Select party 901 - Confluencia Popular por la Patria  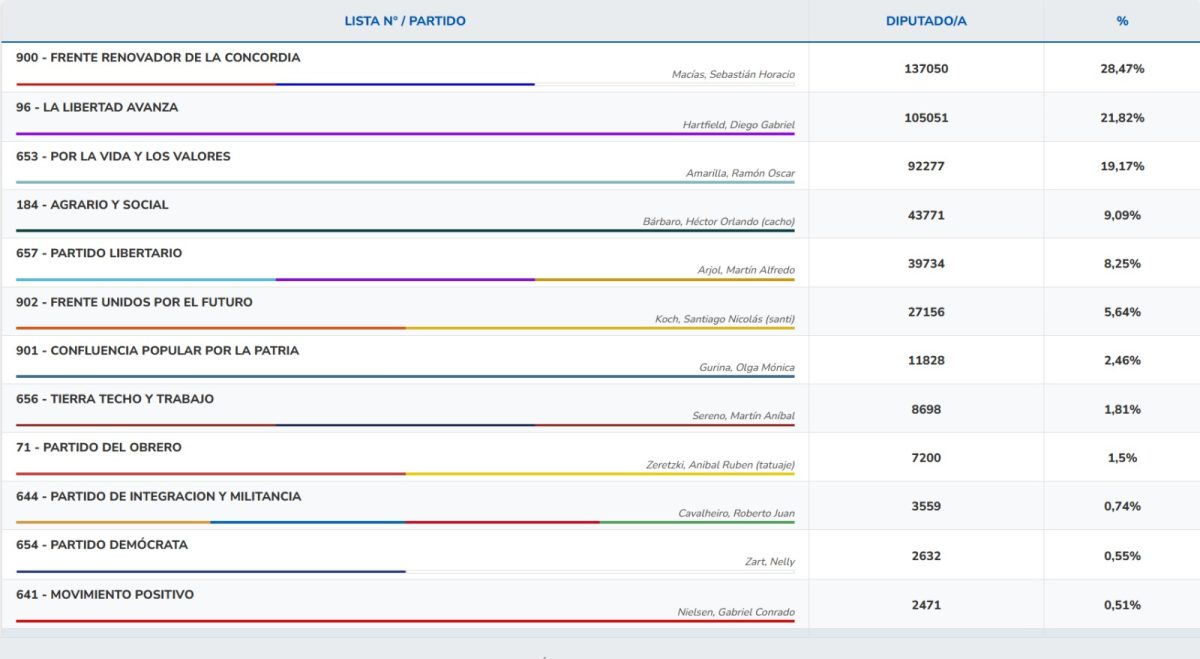[157, 350]
